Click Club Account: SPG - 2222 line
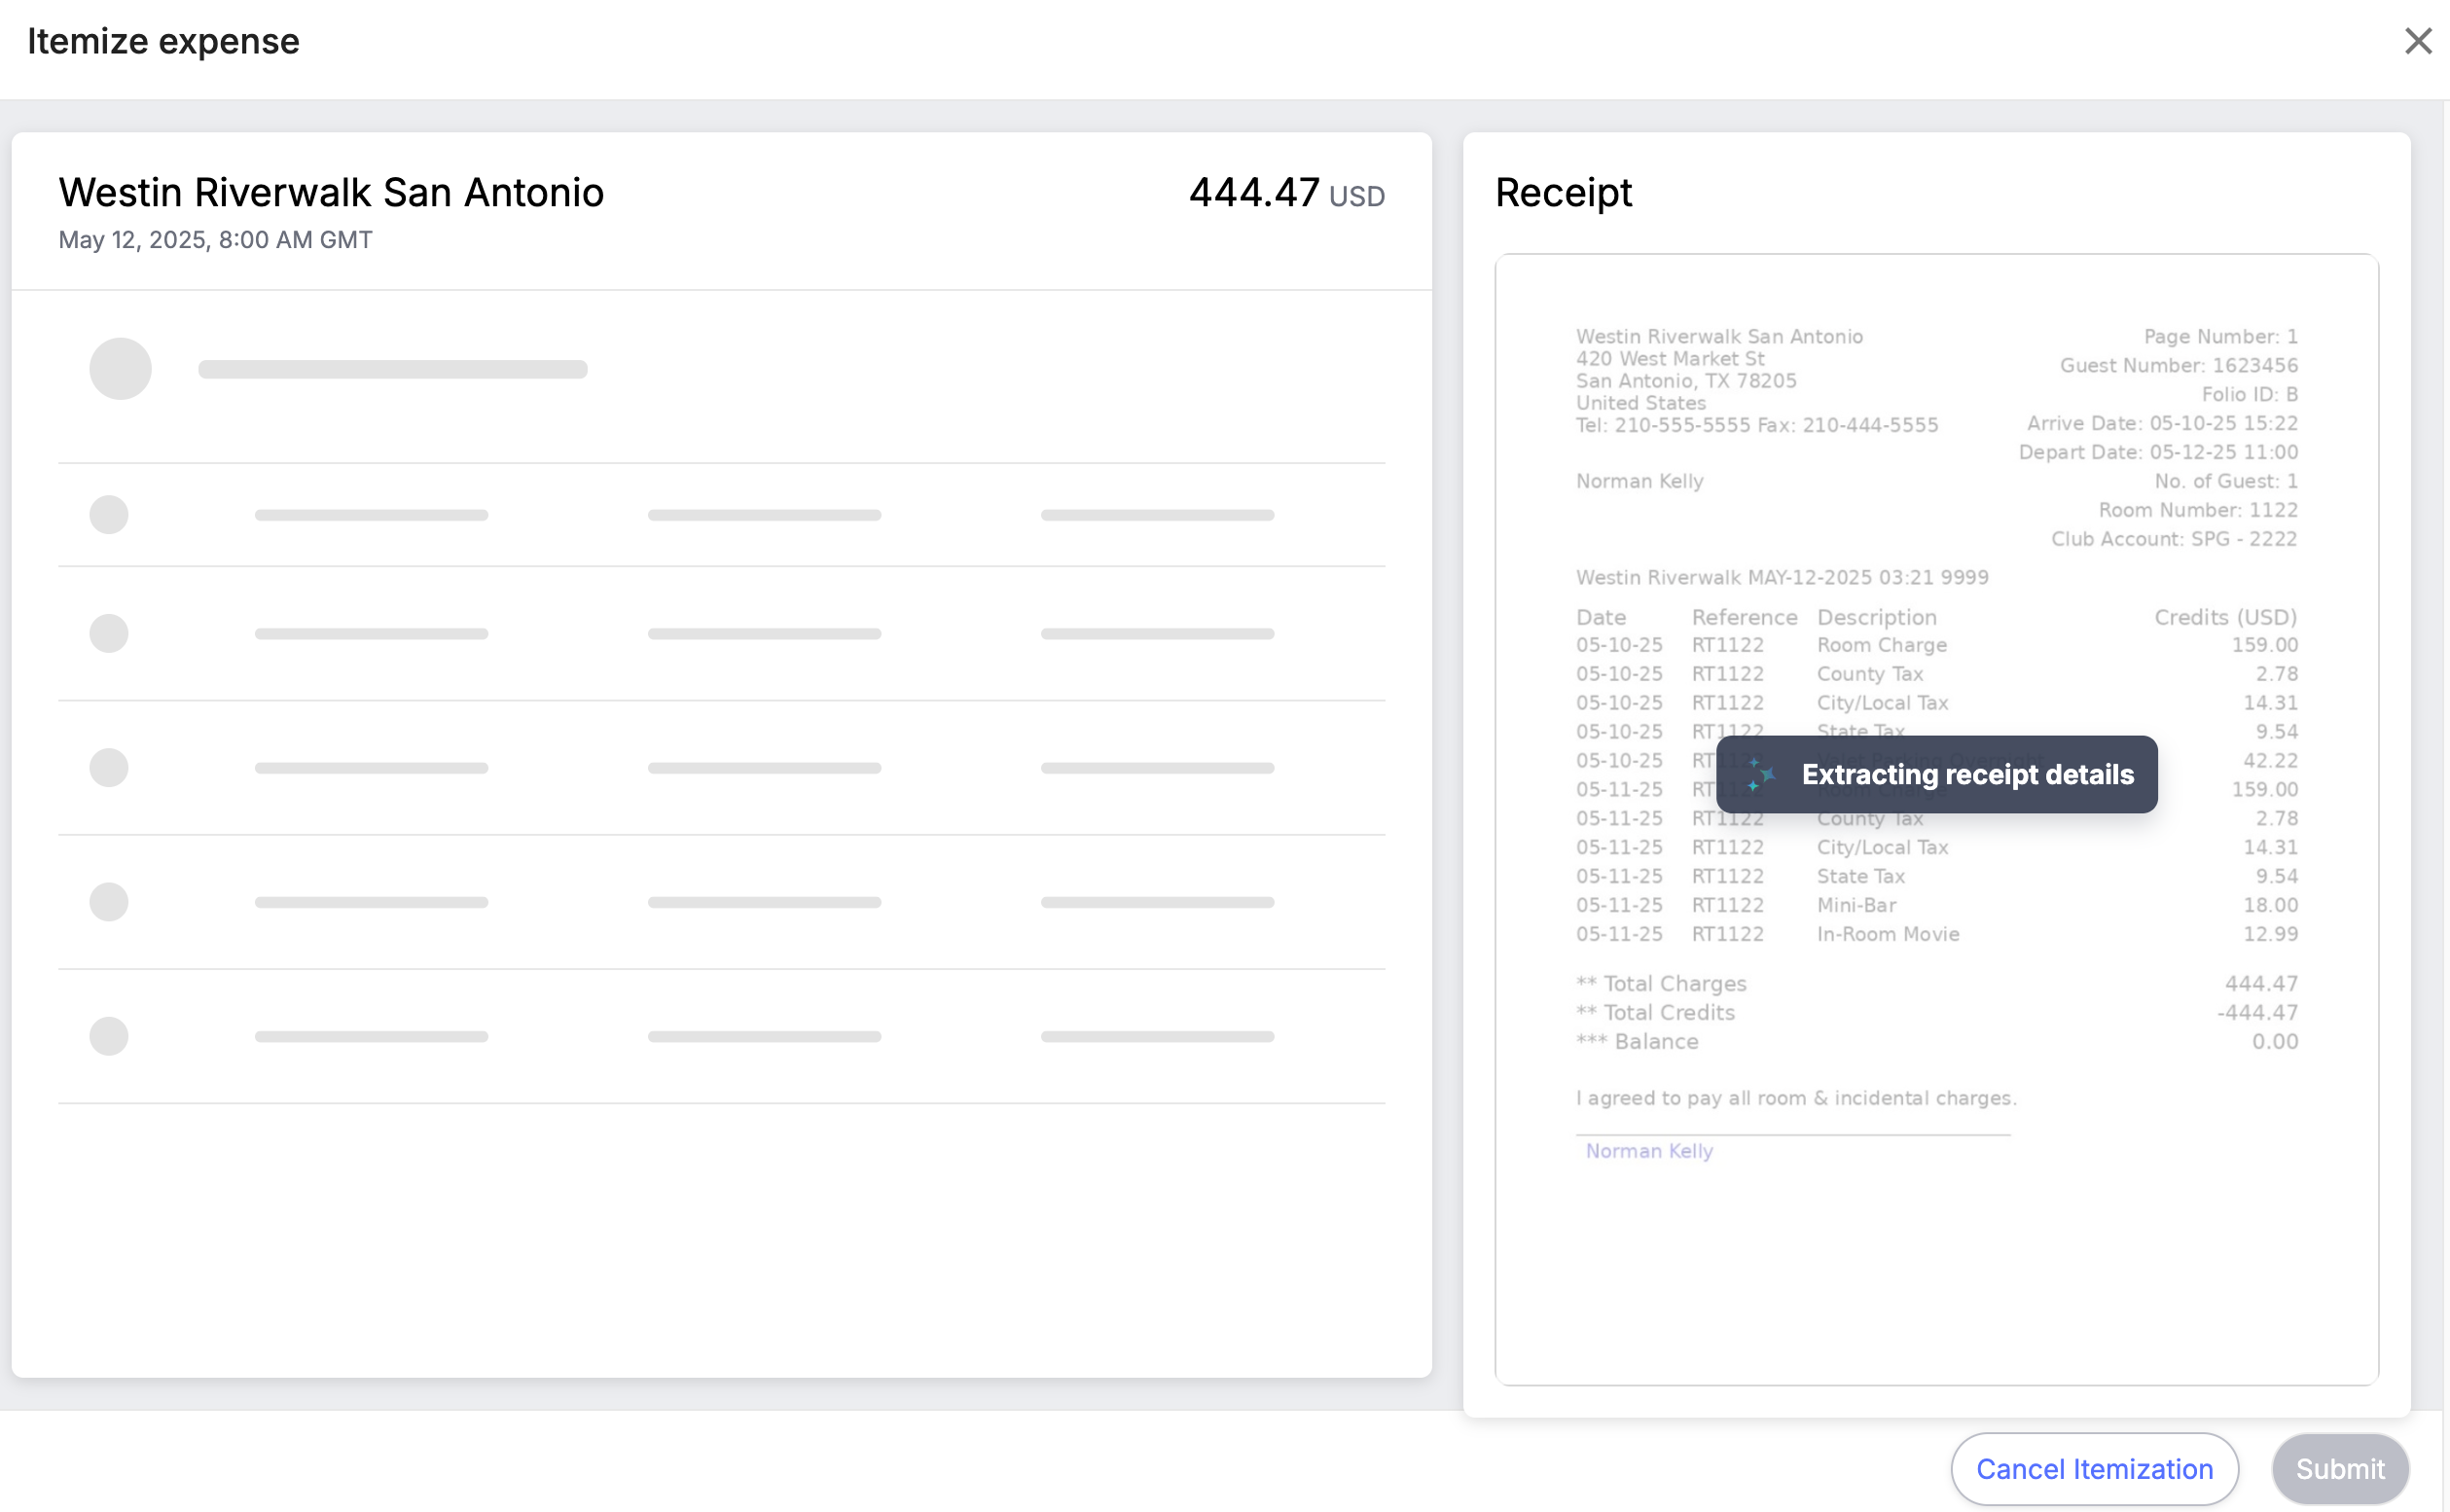Image resolution: width=2450 pixels, height=1512 pixels. pos(2174,539)
